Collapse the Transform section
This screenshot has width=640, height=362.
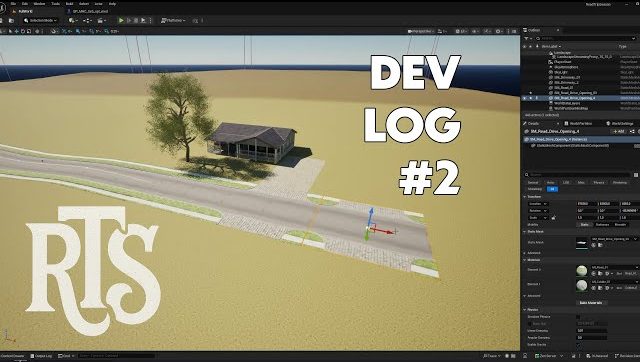[x=525, y=197]
